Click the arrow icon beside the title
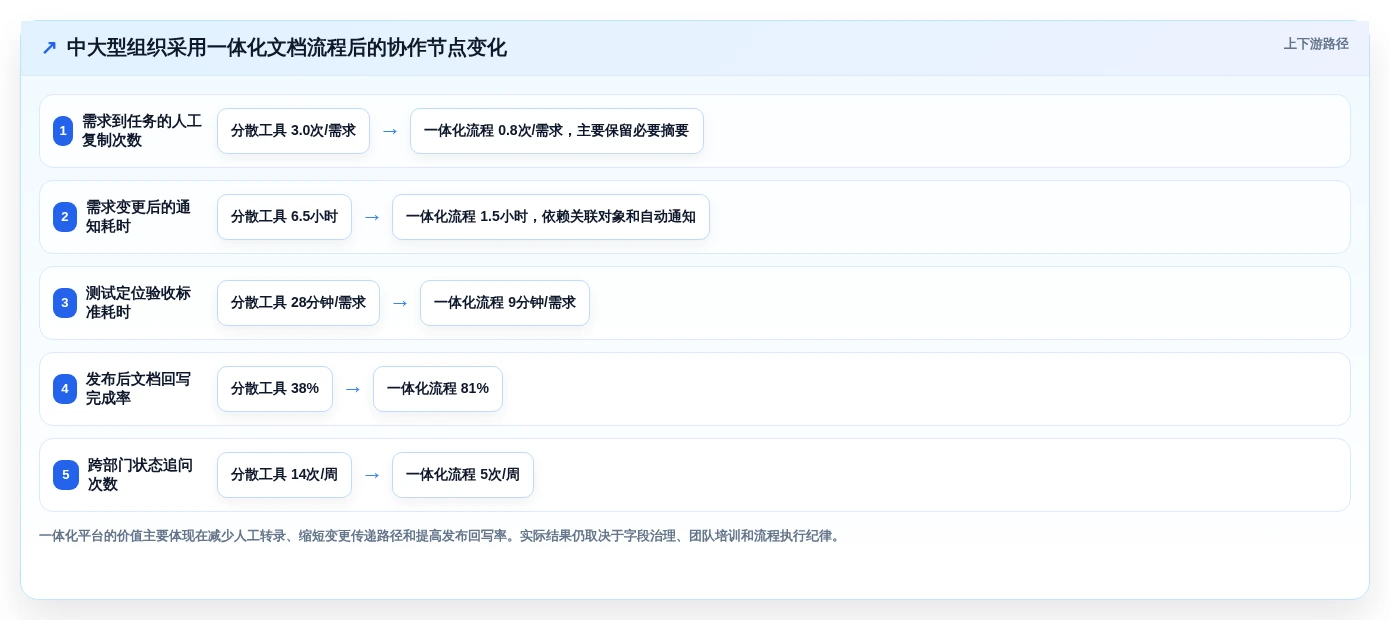 (x=49, y=48)
